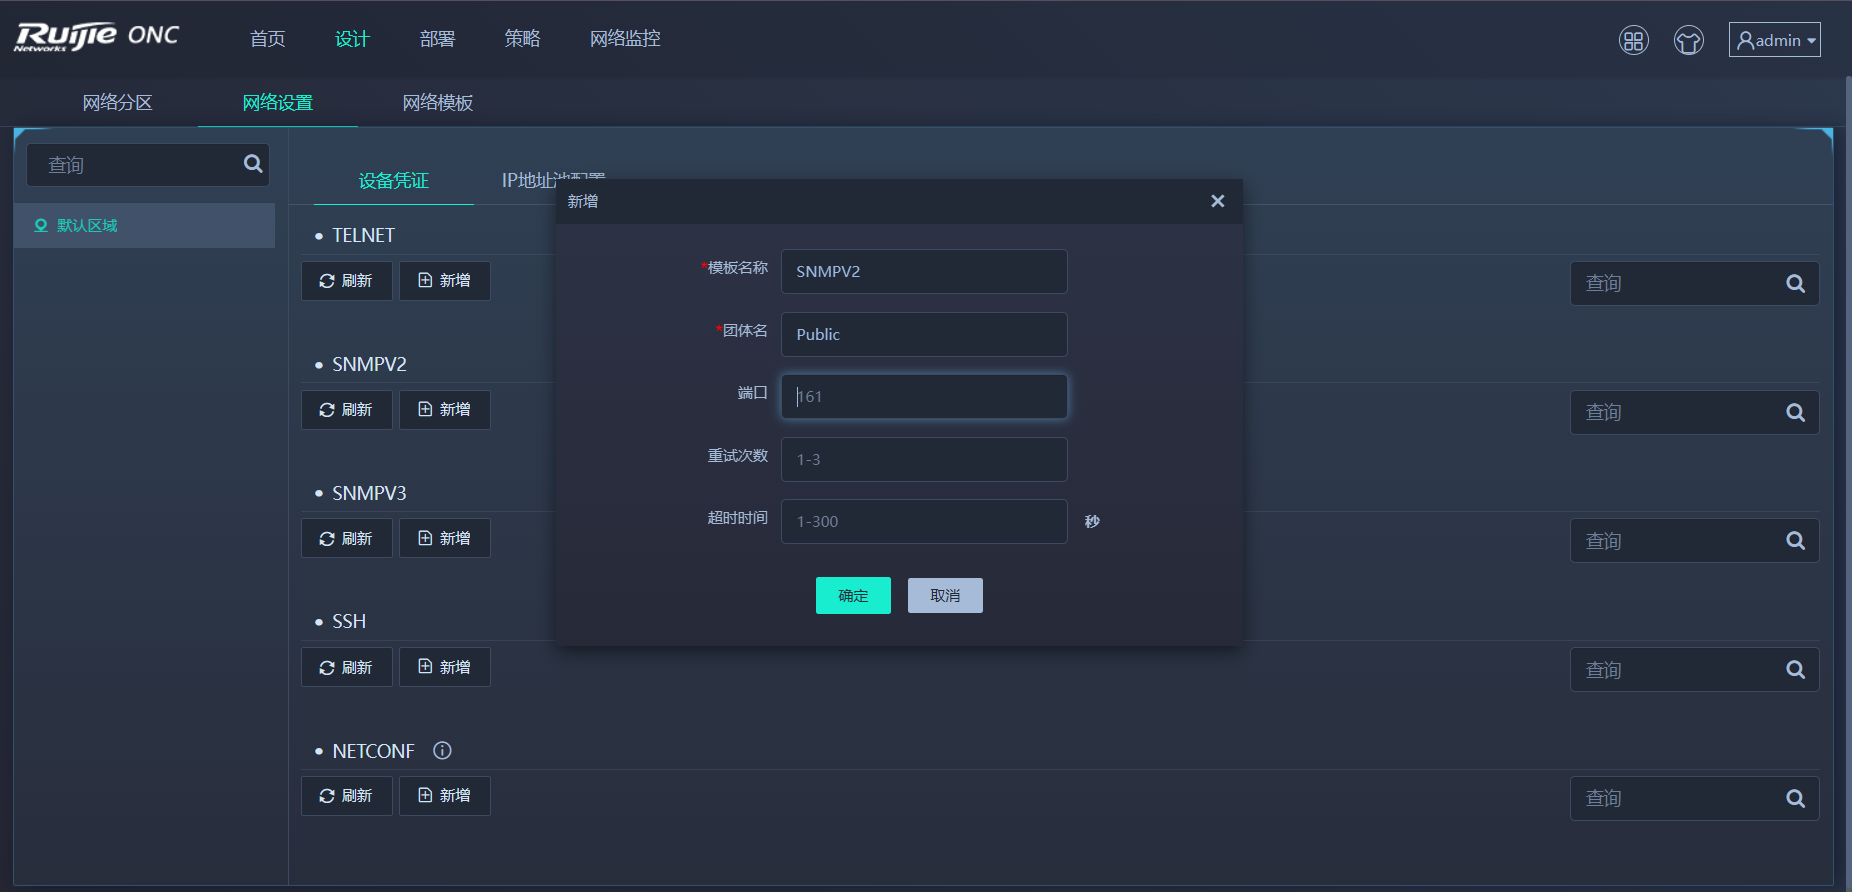Click the NETCONF info icon
This screenshot has width=1852, height=892.
coord(442,750)
